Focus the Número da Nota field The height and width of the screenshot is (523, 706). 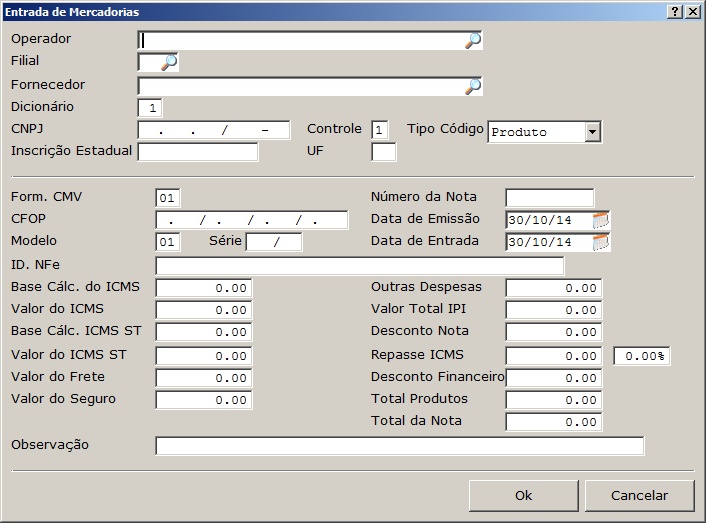pyautogui.click(x=549, y=198)
